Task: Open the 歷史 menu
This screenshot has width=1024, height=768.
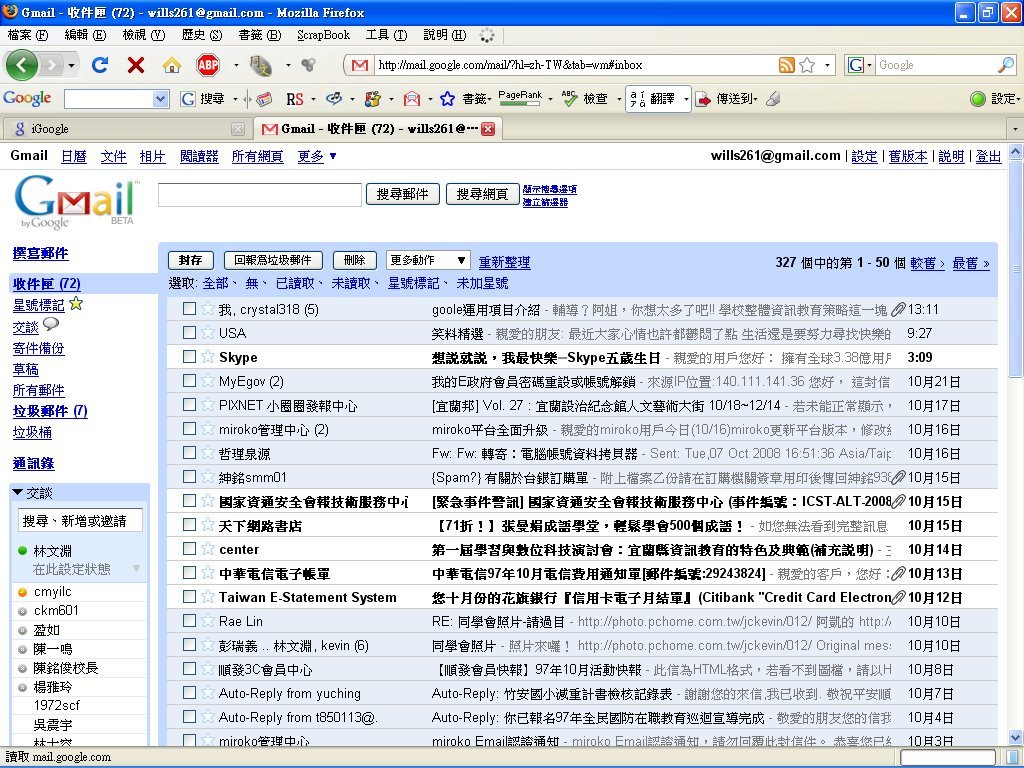Action: pyautogui.click(x=201, y=35)
